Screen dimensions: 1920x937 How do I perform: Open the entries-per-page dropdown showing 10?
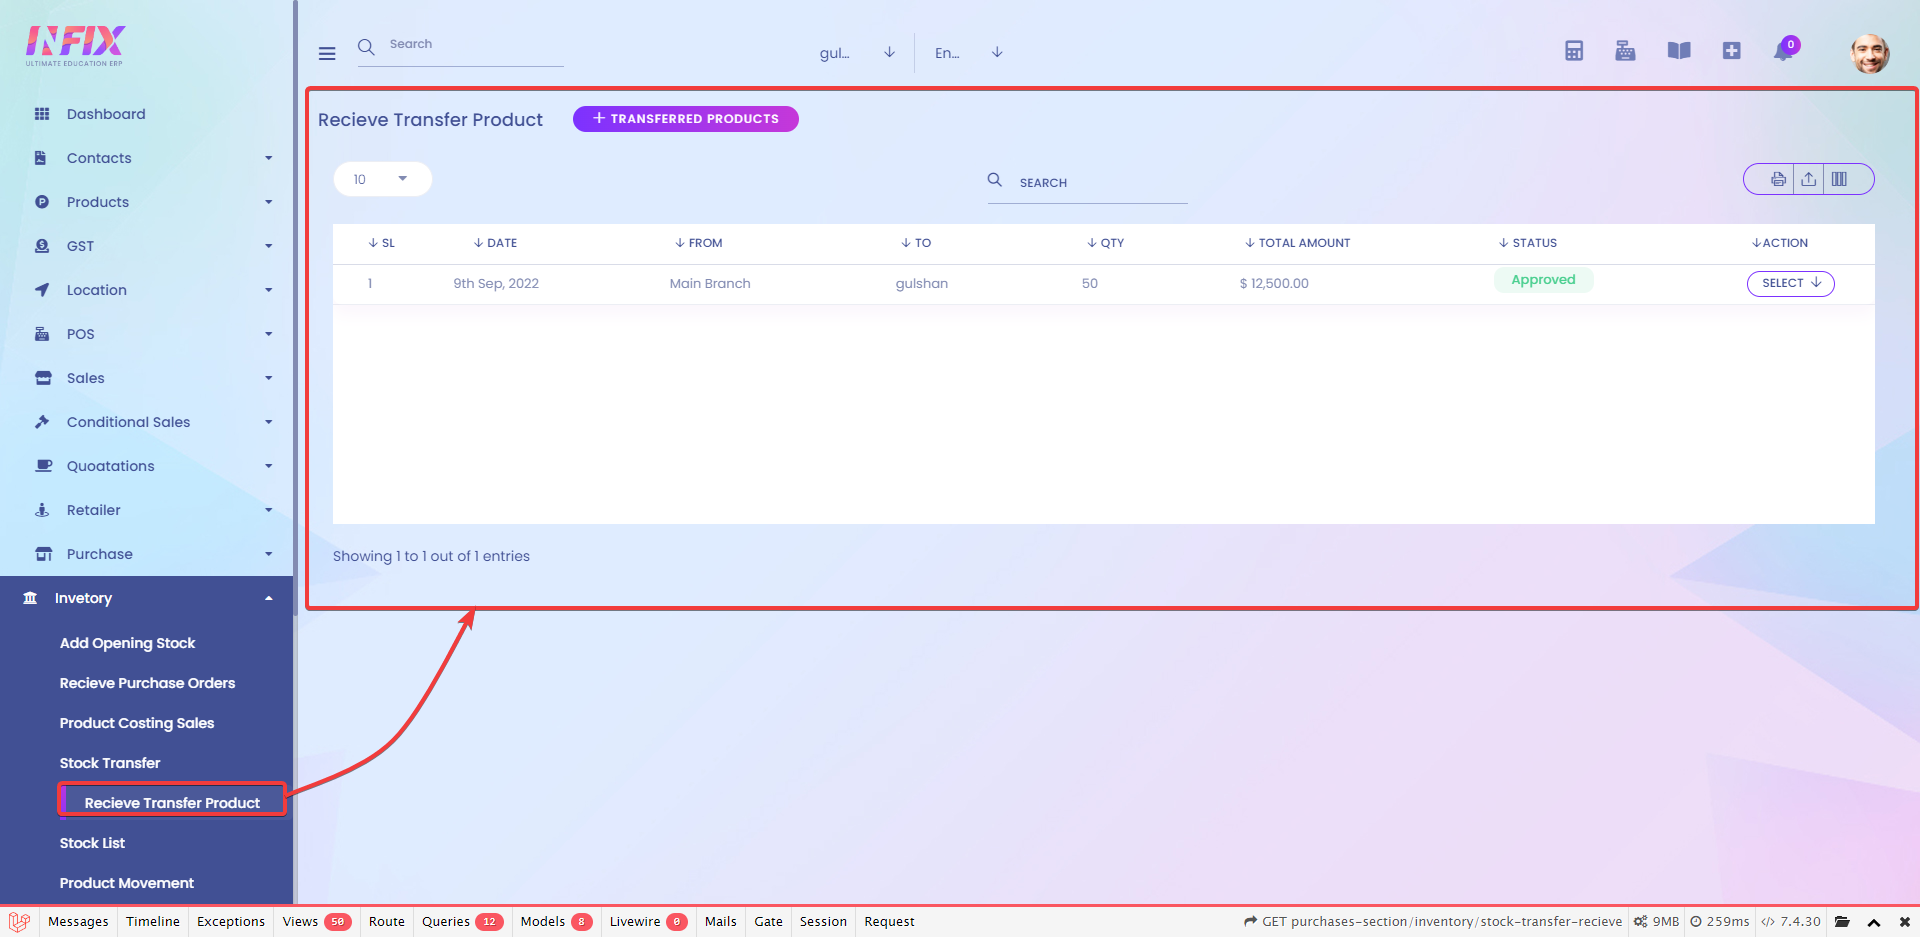382,179
